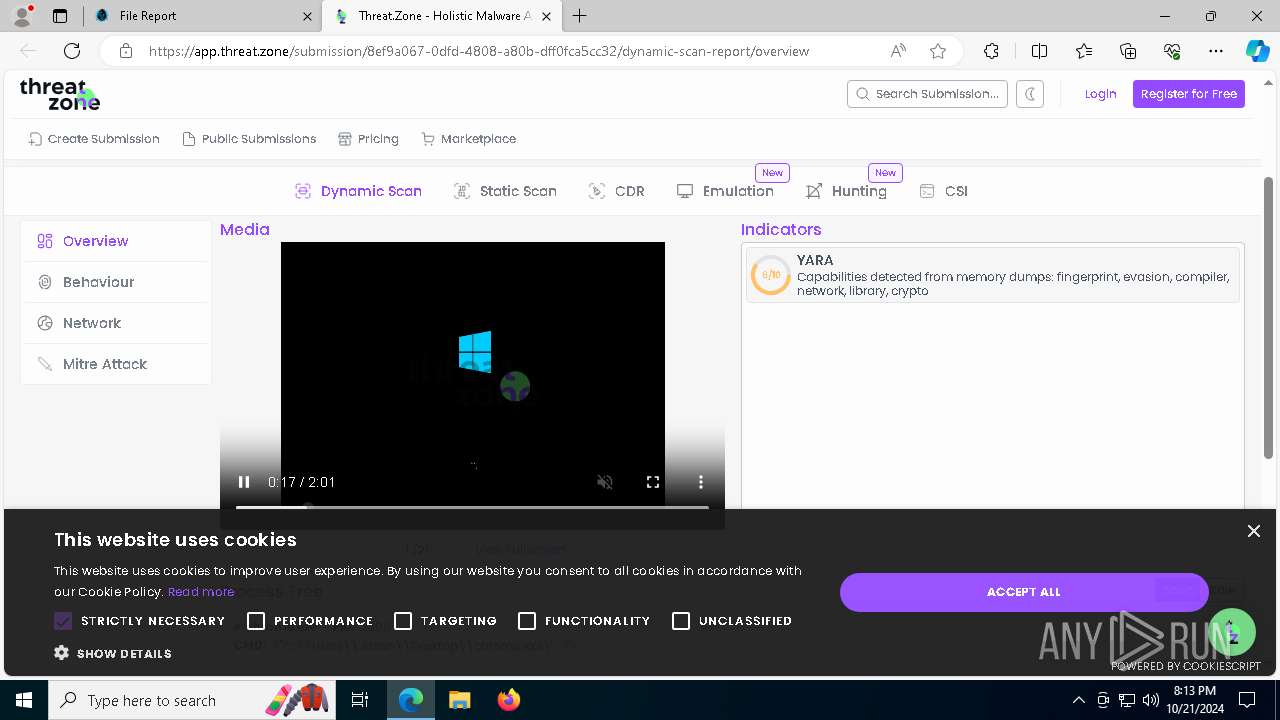Click the YARA score circle
The width and height of the screenshot is (1280, 720).
tap(771, 275)
